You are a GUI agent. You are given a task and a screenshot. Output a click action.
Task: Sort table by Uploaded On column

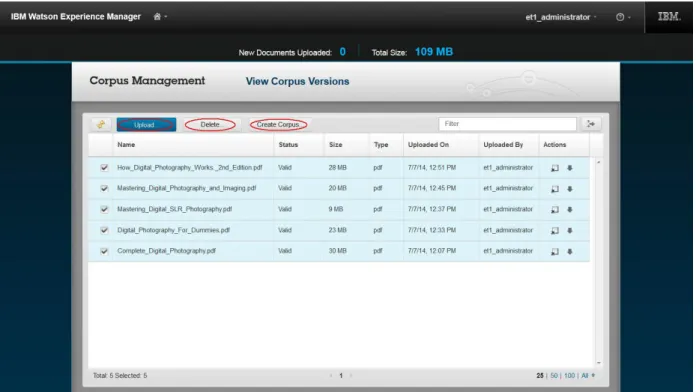coord(428,145)
